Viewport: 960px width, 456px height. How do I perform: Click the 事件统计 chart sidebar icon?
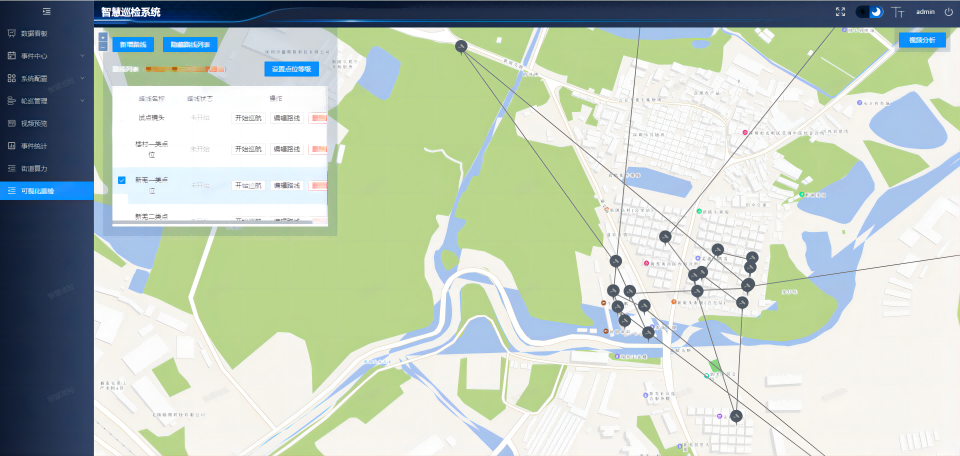(x=11, y=146)
